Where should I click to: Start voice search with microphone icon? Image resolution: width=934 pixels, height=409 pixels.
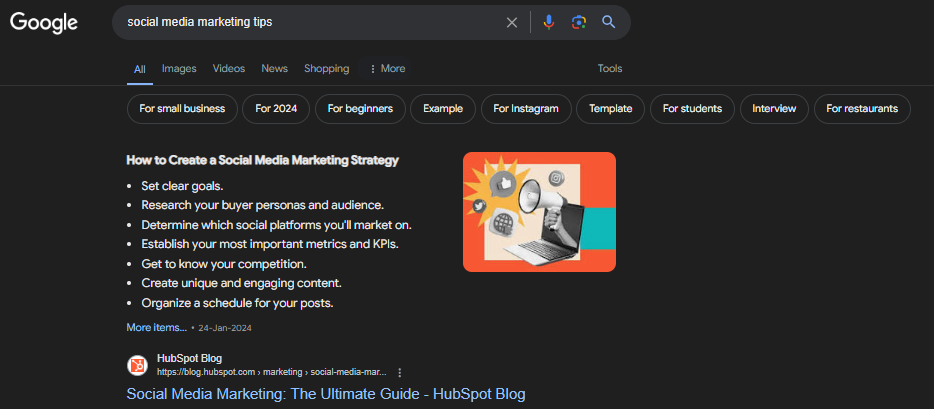tap(549, 23)
